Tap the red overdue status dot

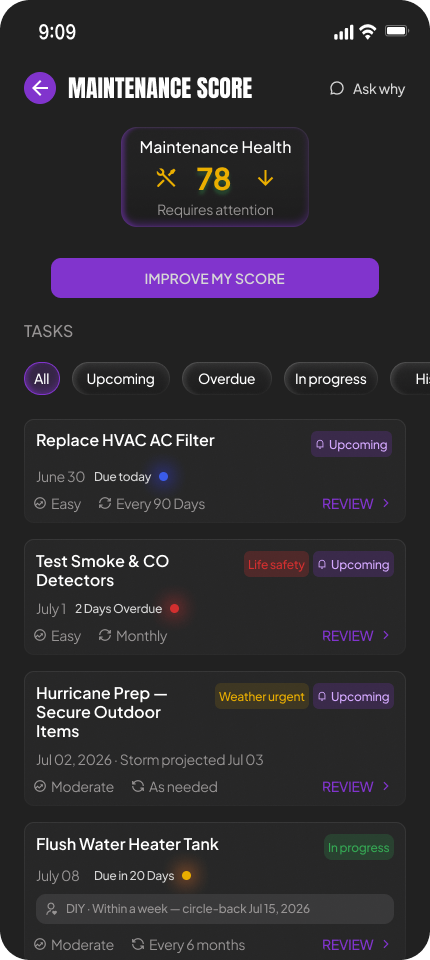pos(174,609)
